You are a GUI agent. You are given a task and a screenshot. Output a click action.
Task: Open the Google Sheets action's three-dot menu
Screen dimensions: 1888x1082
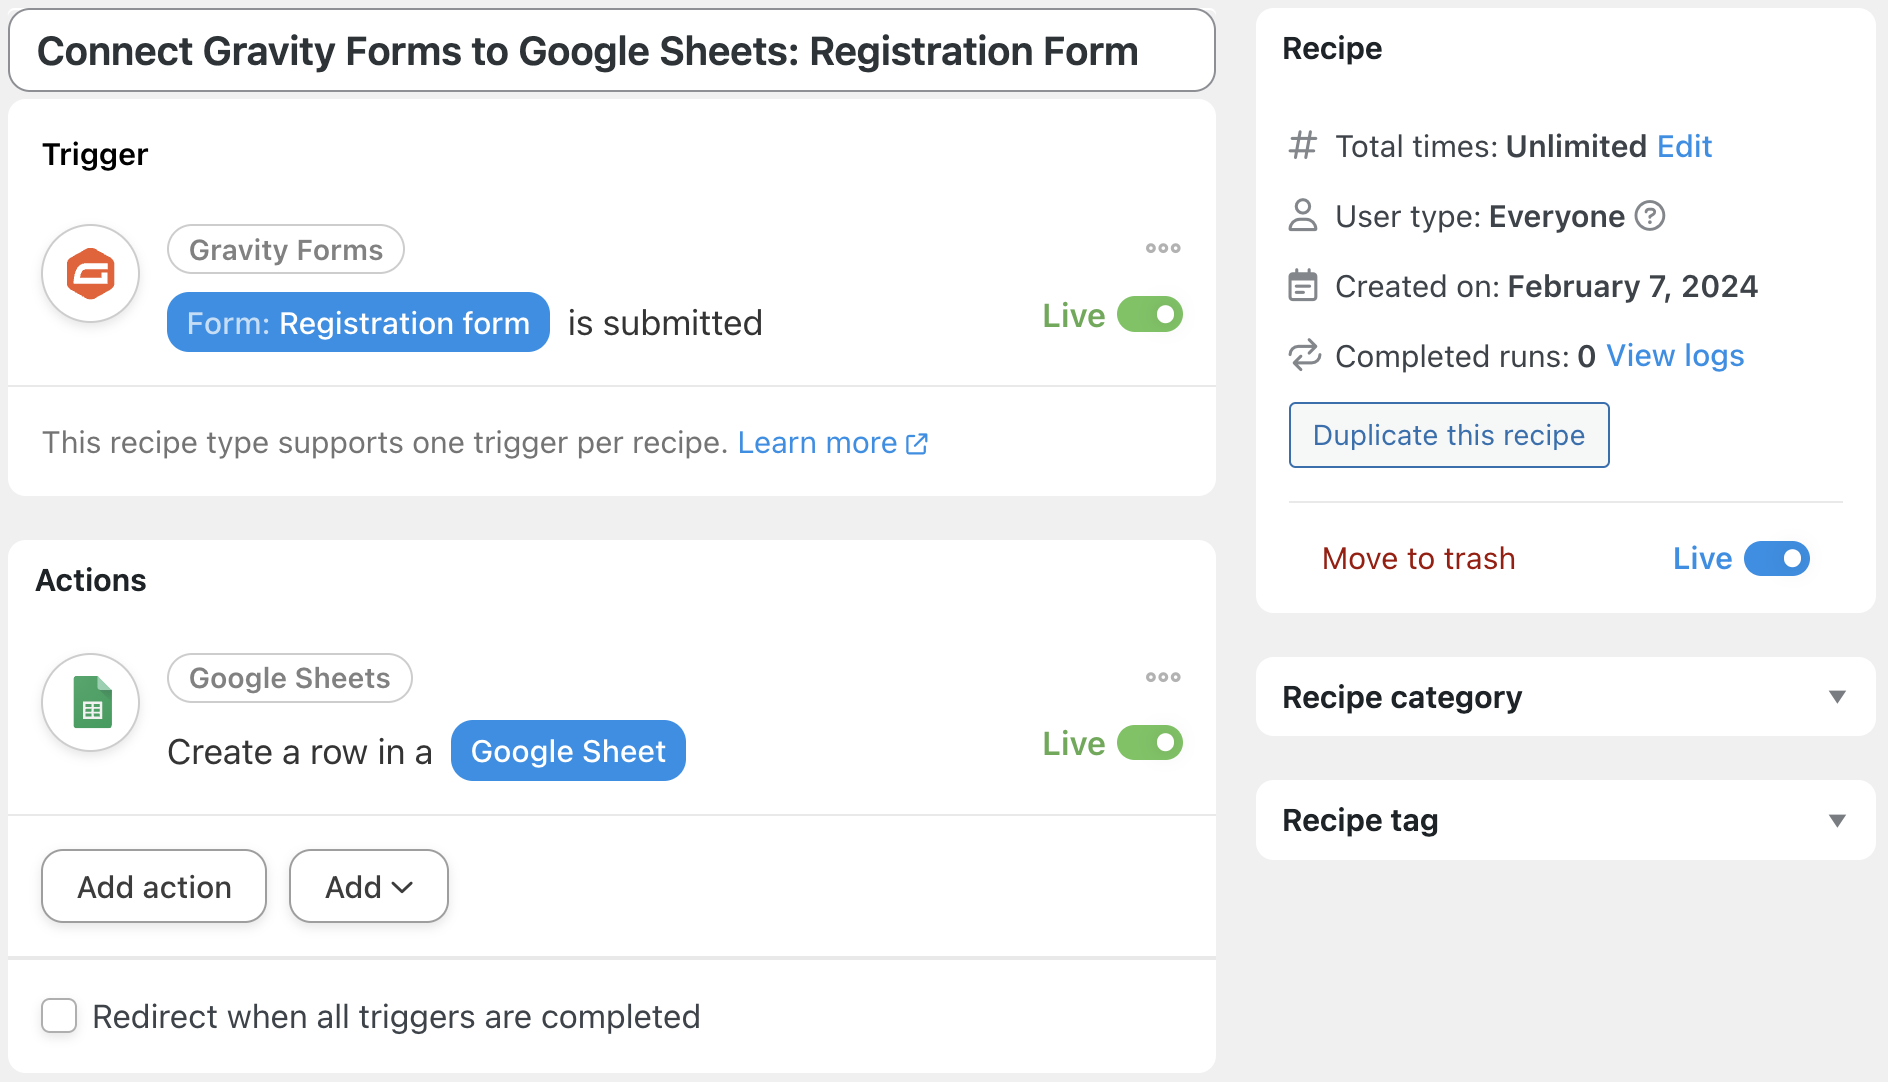[1163, 677]
